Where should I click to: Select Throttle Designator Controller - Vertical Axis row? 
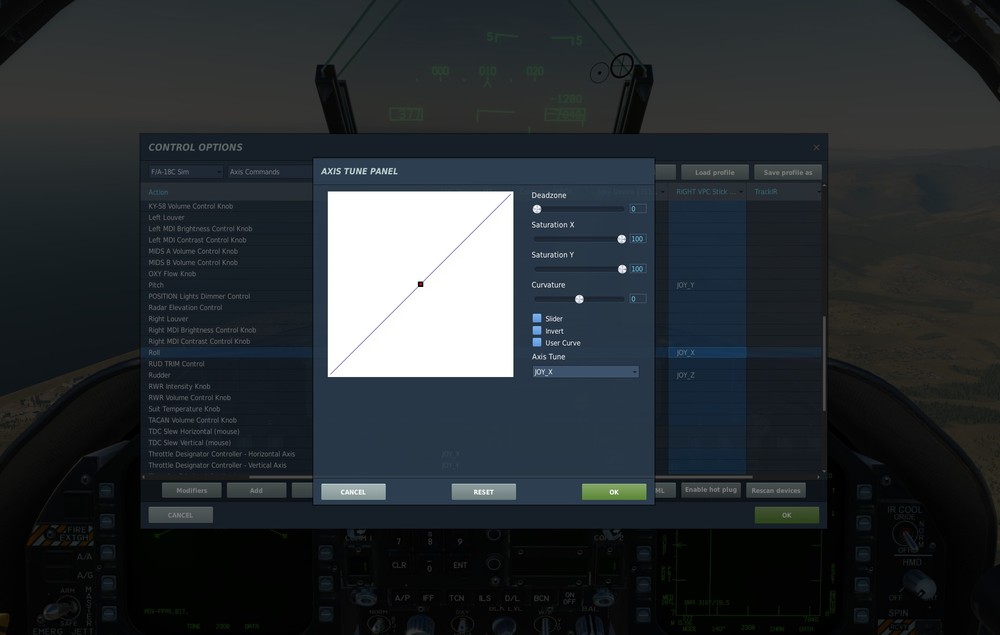[x=226, y=465]
